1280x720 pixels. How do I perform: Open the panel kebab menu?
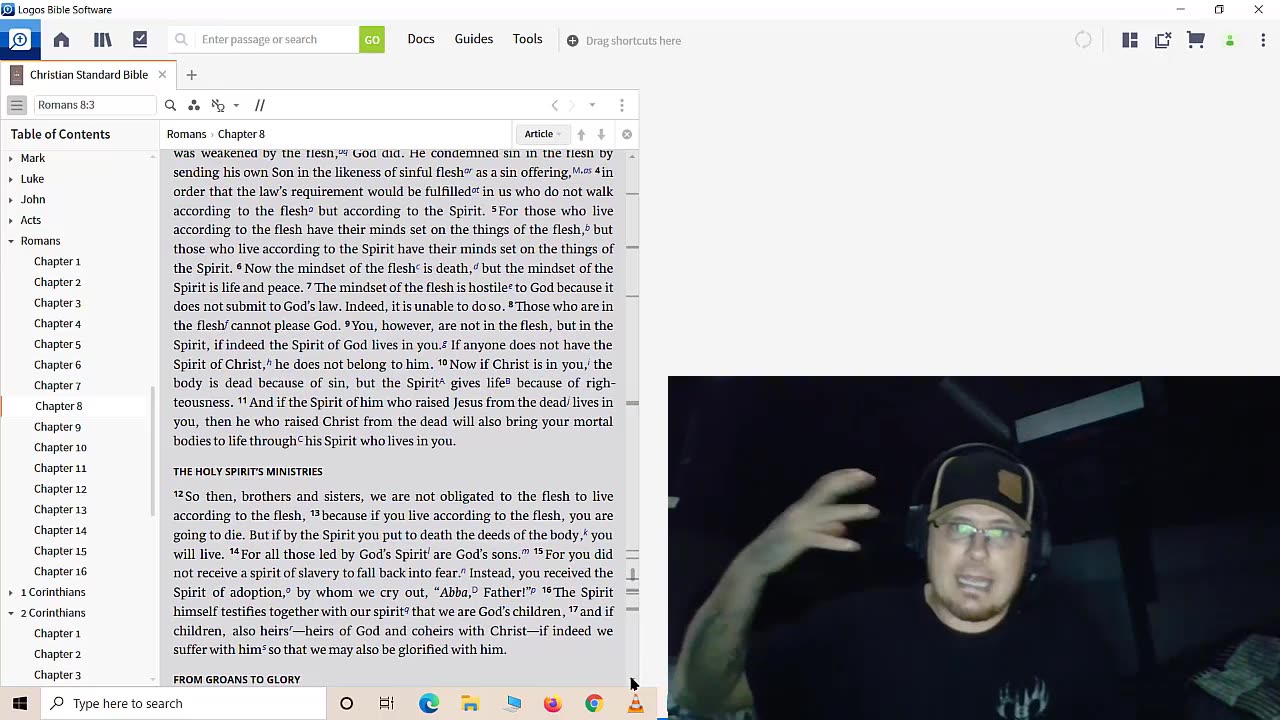click(x=622, y=105)
